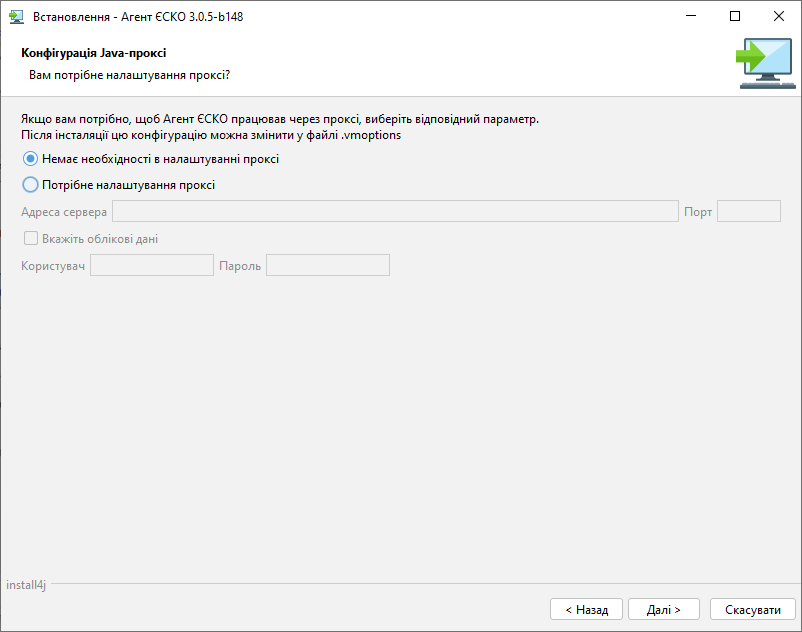Screen dimensions: 802x632
Task: Click the 'Користувач' input field
Action: pyautogui.click(x=152, y=265)
